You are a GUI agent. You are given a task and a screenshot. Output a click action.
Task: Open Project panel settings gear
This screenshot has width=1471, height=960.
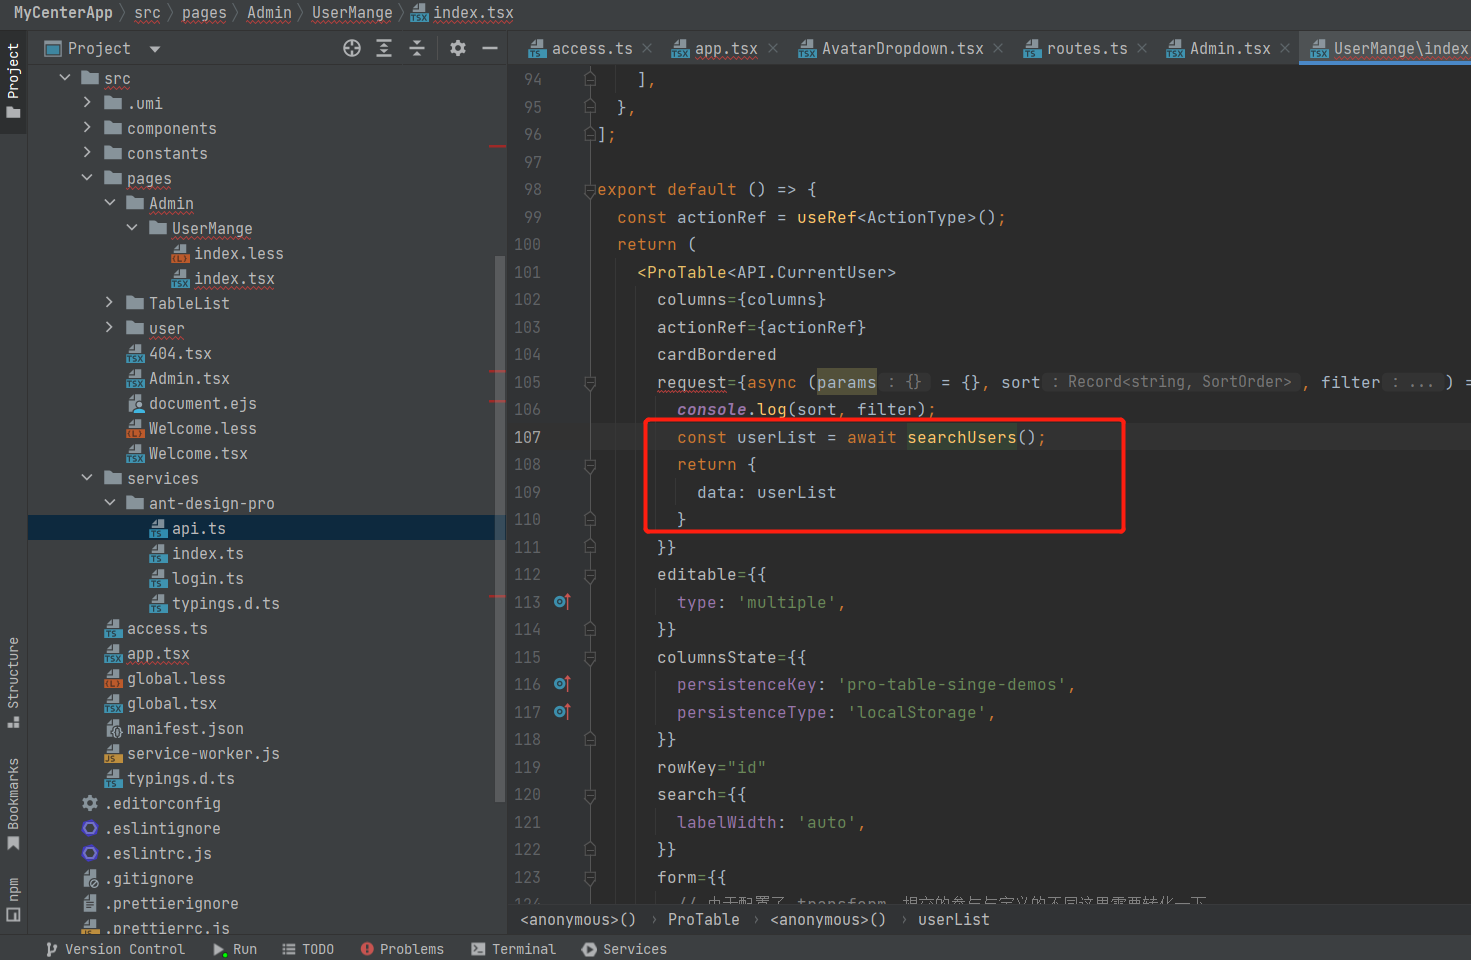click(458, 48)
